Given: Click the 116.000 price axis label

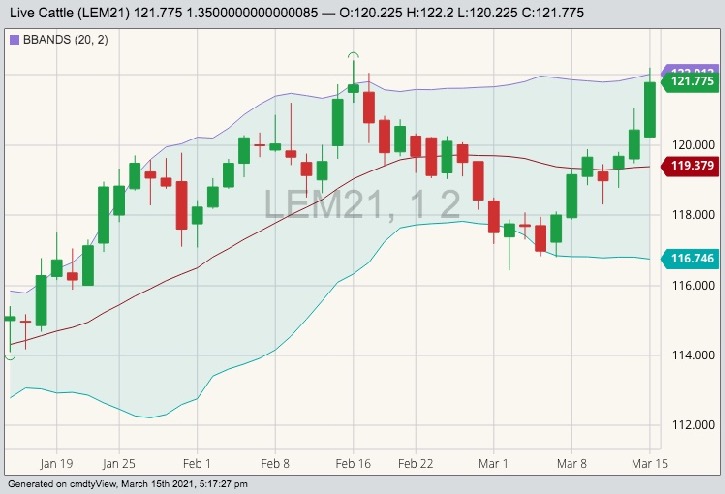Looking at the screenshot, I should click(x=693, y=285).
